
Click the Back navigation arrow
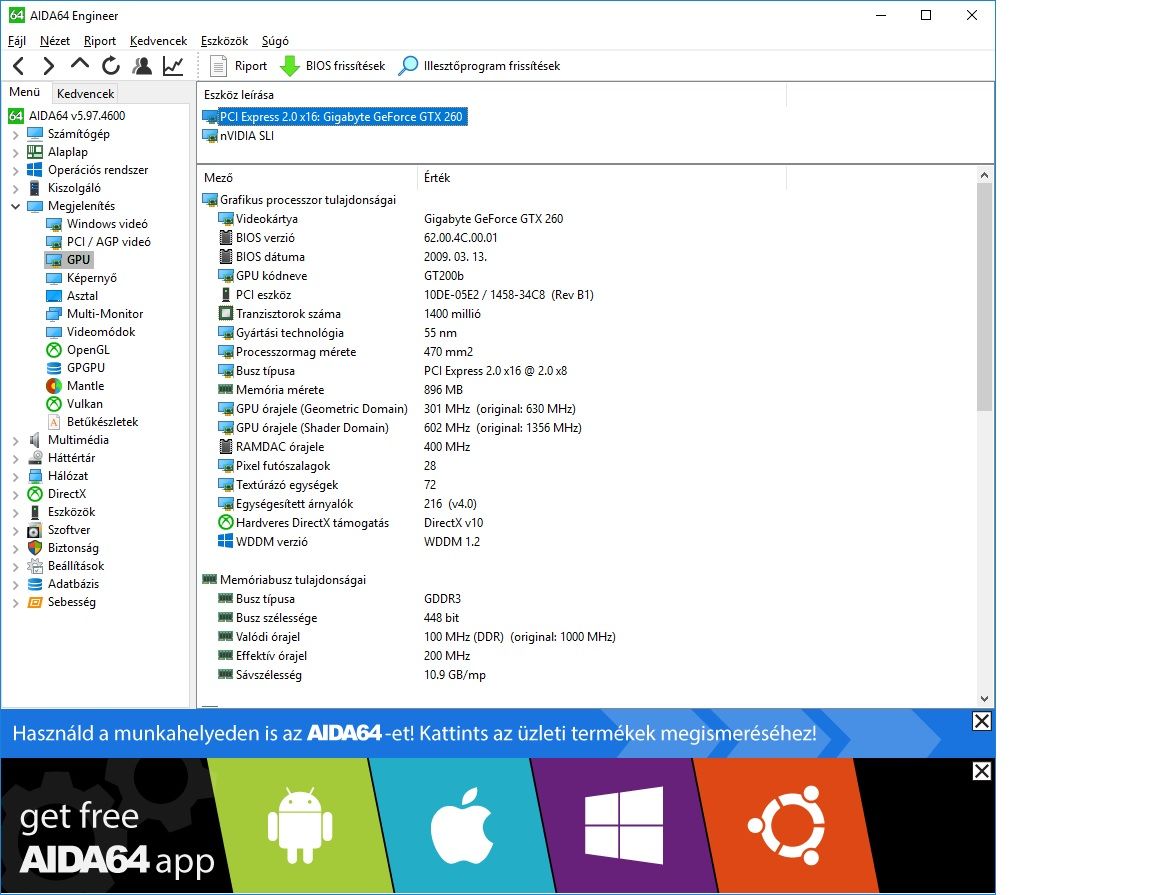point(19,66)
